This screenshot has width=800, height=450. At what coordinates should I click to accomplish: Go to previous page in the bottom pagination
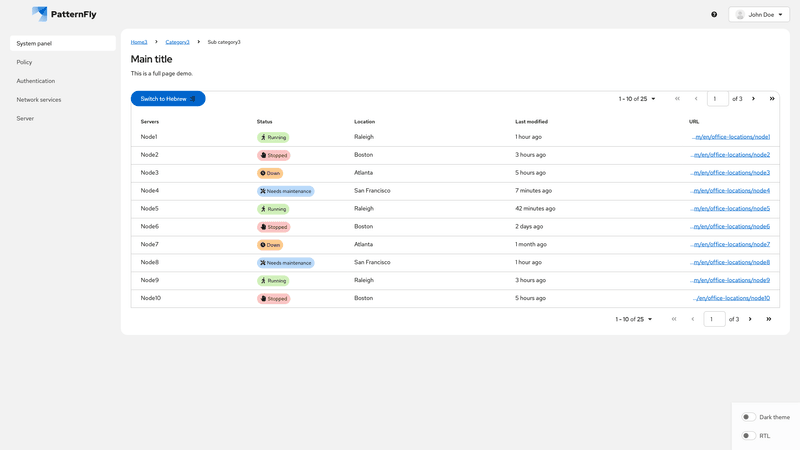pyautogui.click(x=692, y=319)
